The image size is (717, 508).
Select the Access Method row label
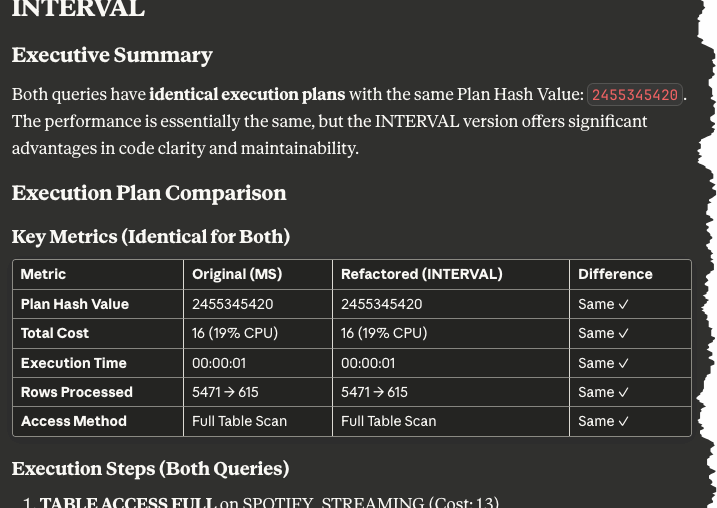[x=73, y=421]
